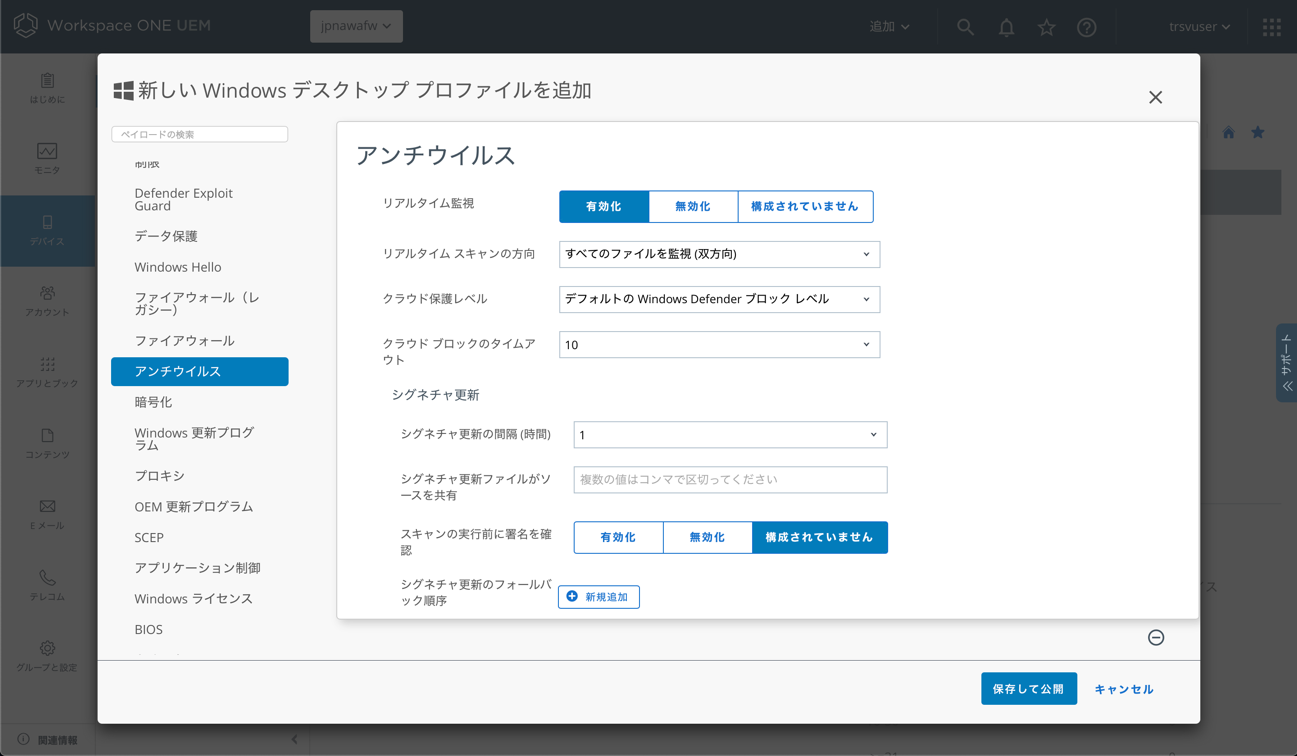The width and height of the screenshot is (1297, 756).
Task: Select アンチウイルス payload
Action: click(x=199, y=371)
